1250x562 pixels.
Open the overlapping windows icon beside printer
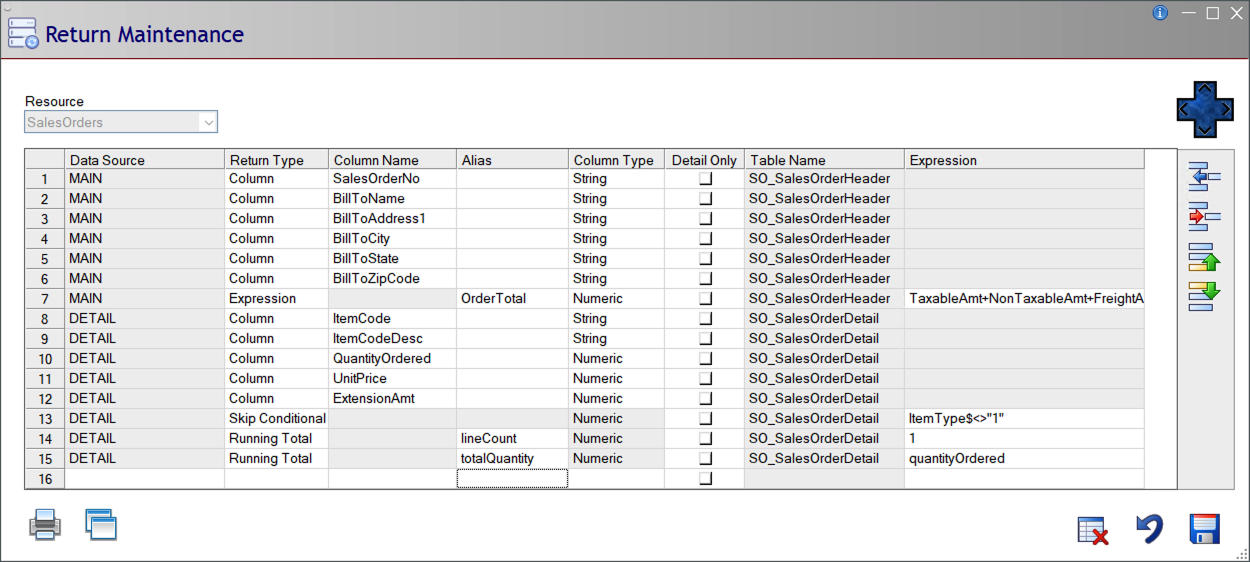[101, 525]
